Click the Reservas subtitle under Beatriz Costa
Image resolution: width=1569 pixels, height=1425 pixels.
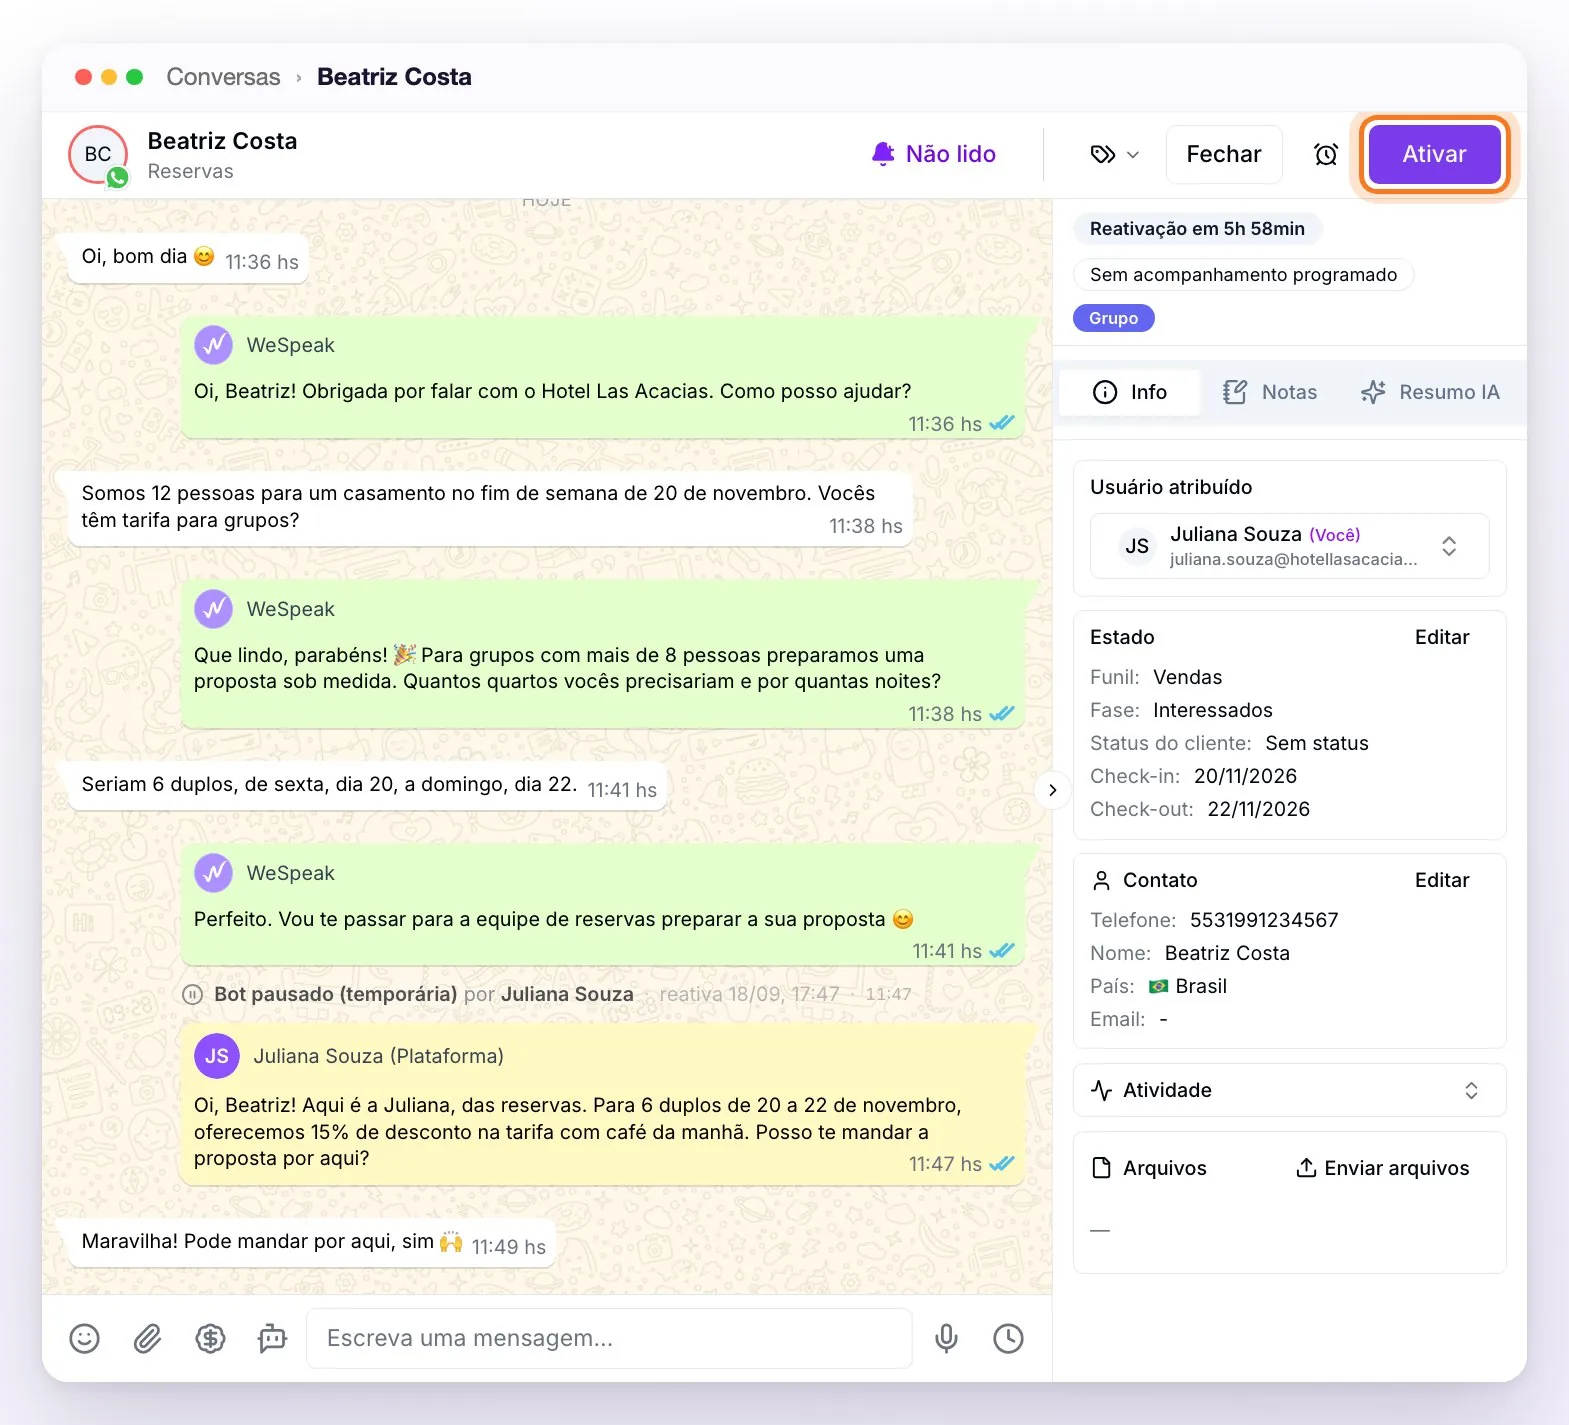tap(190, 171)
